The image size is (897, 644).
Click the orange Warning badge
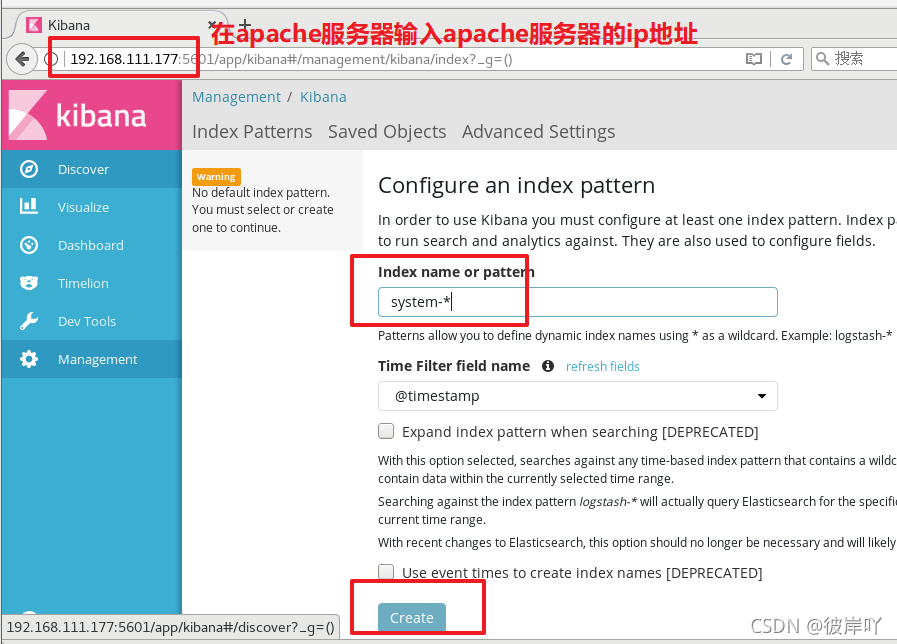click(216, 177)
